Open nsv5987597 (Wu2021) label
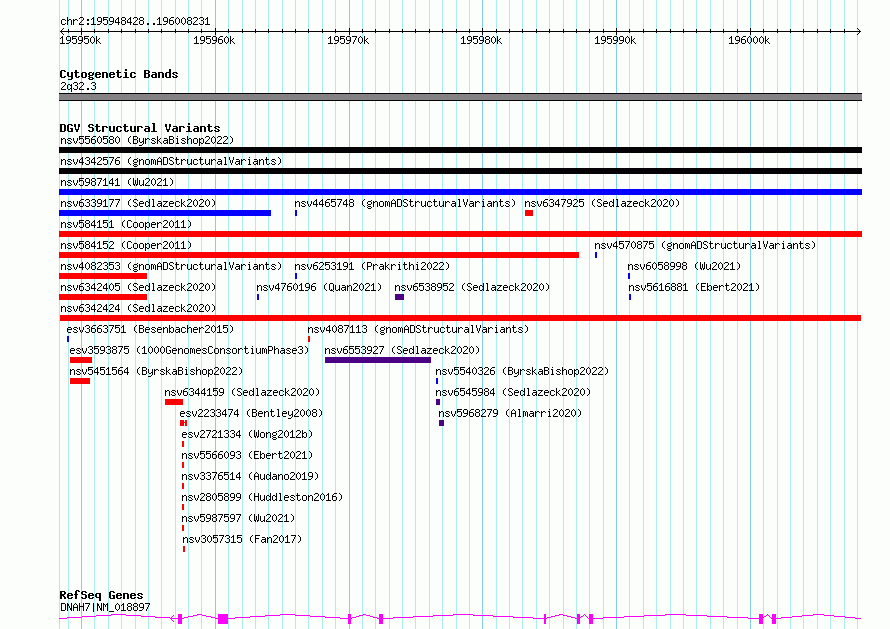 (238, 518)
